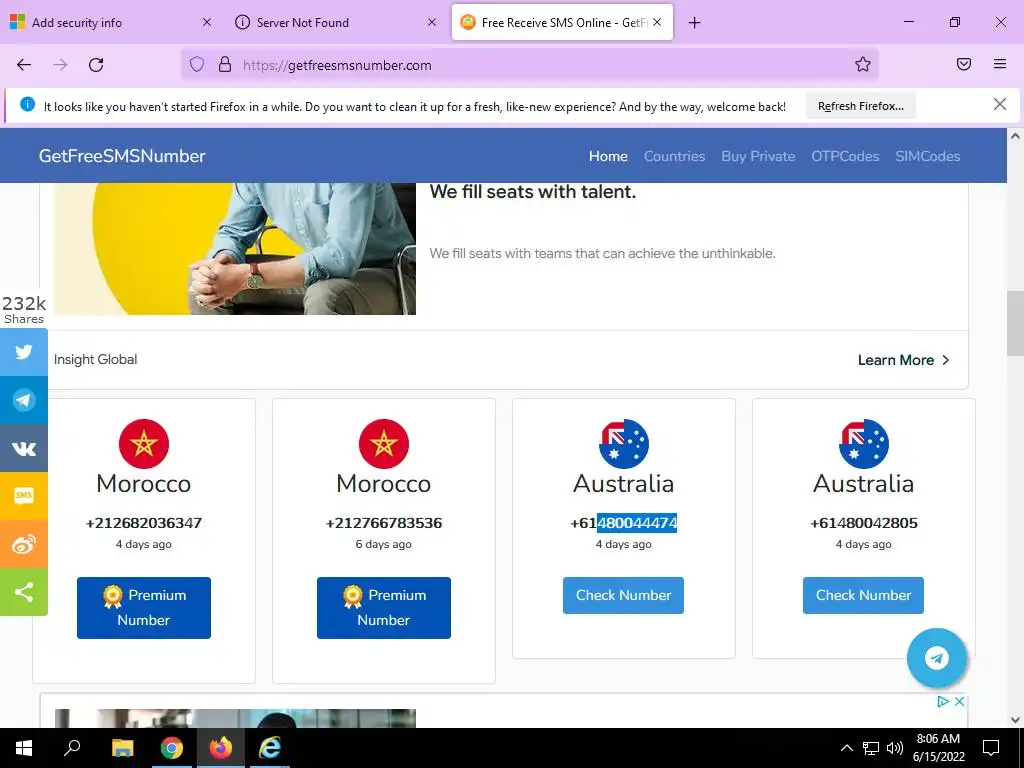Open Home in site navigation

[x=608, y=156]
